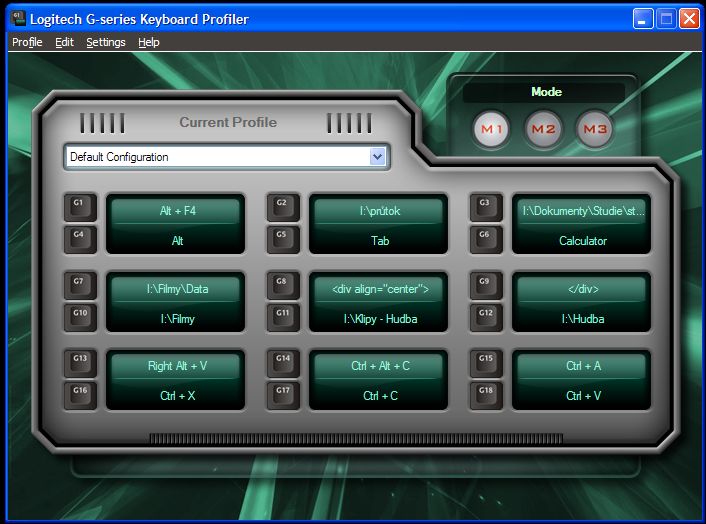Select the G13 key icon
The image size is (706, 524).
tap(79, 363)
